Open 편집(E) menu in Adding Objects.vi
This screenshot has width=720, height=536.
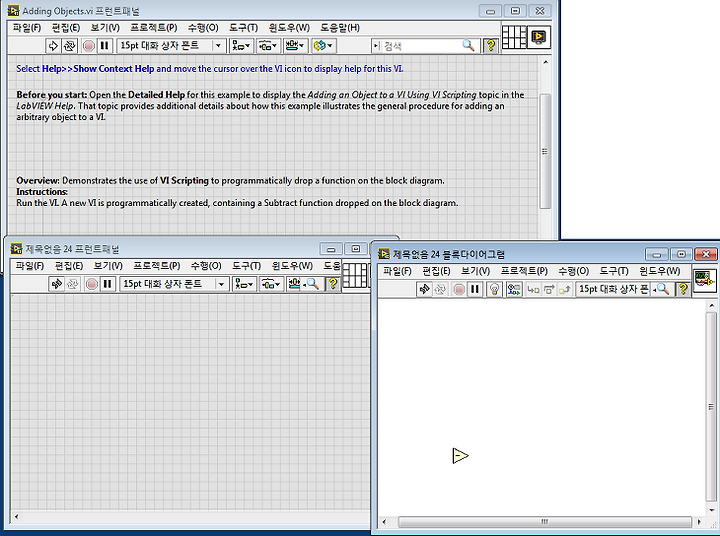point(66,28)
